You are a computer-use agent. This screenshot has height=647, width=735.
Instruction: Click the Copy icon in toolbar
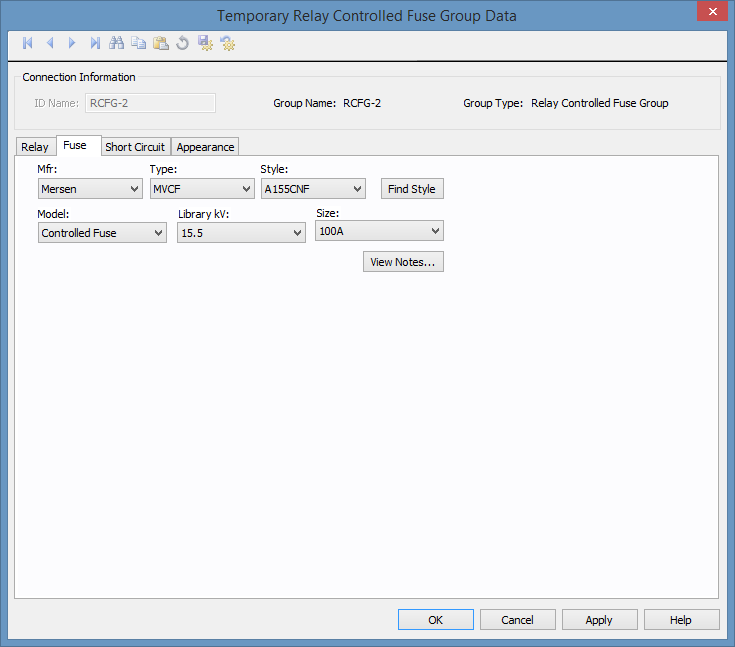[x=138, y=43]
